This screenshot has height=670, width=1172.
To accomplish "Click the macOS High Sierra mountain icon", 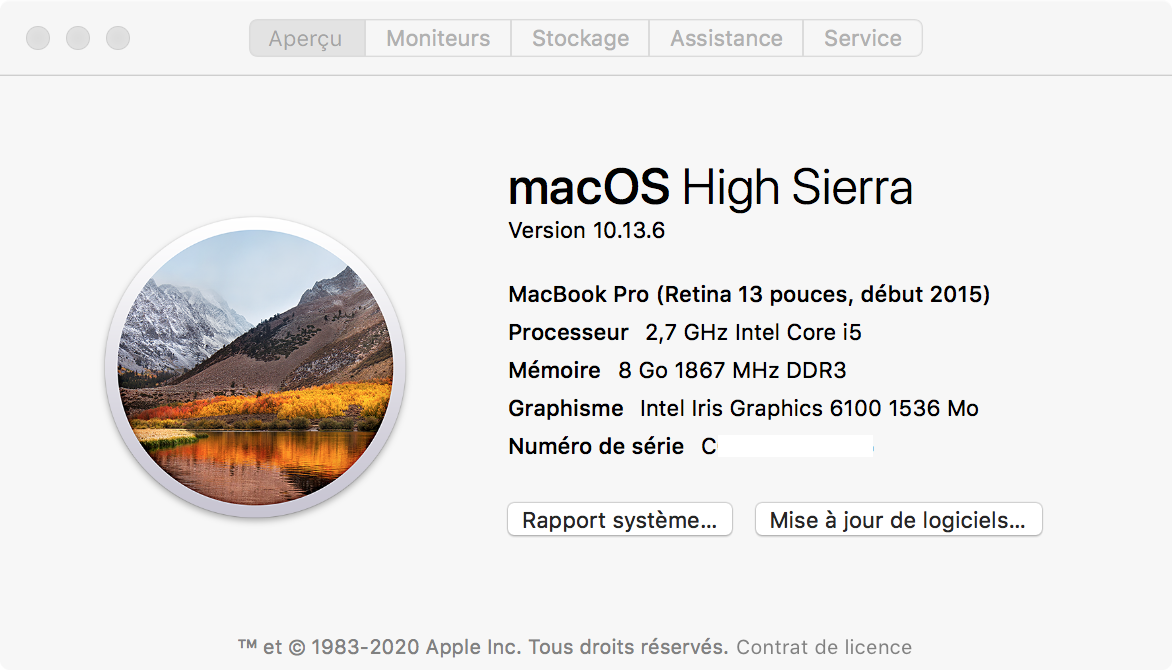I will click(x=255, y=367).
